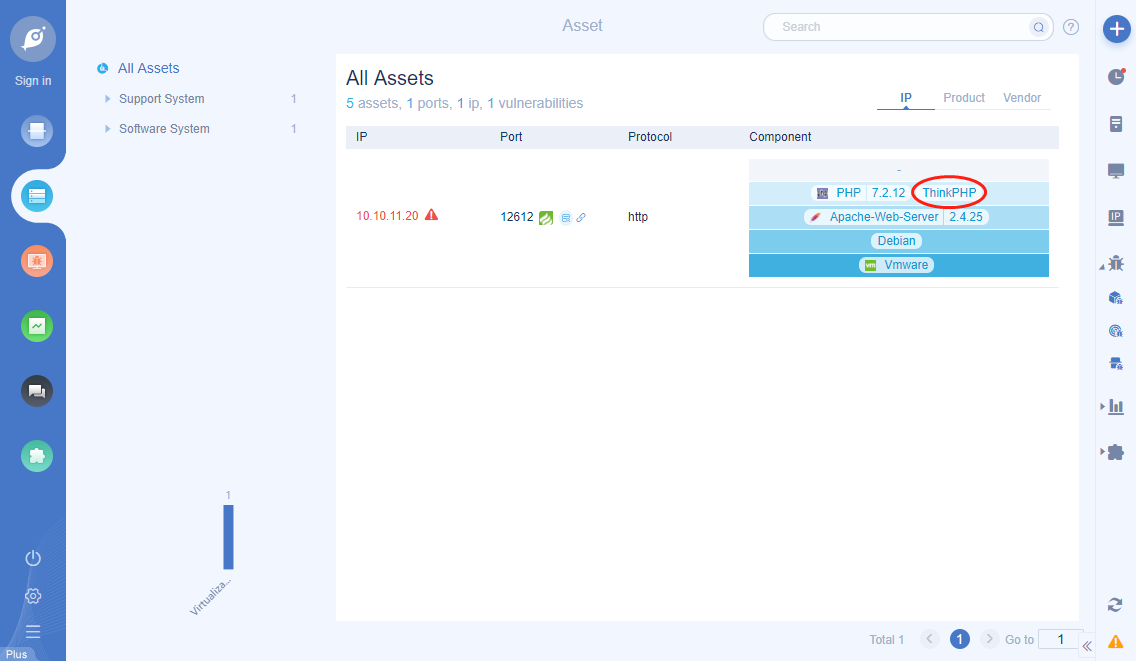Click the blue plus new scan button
The width and height of the screenshot is (1136, 661).
[x=1116, y=29]
